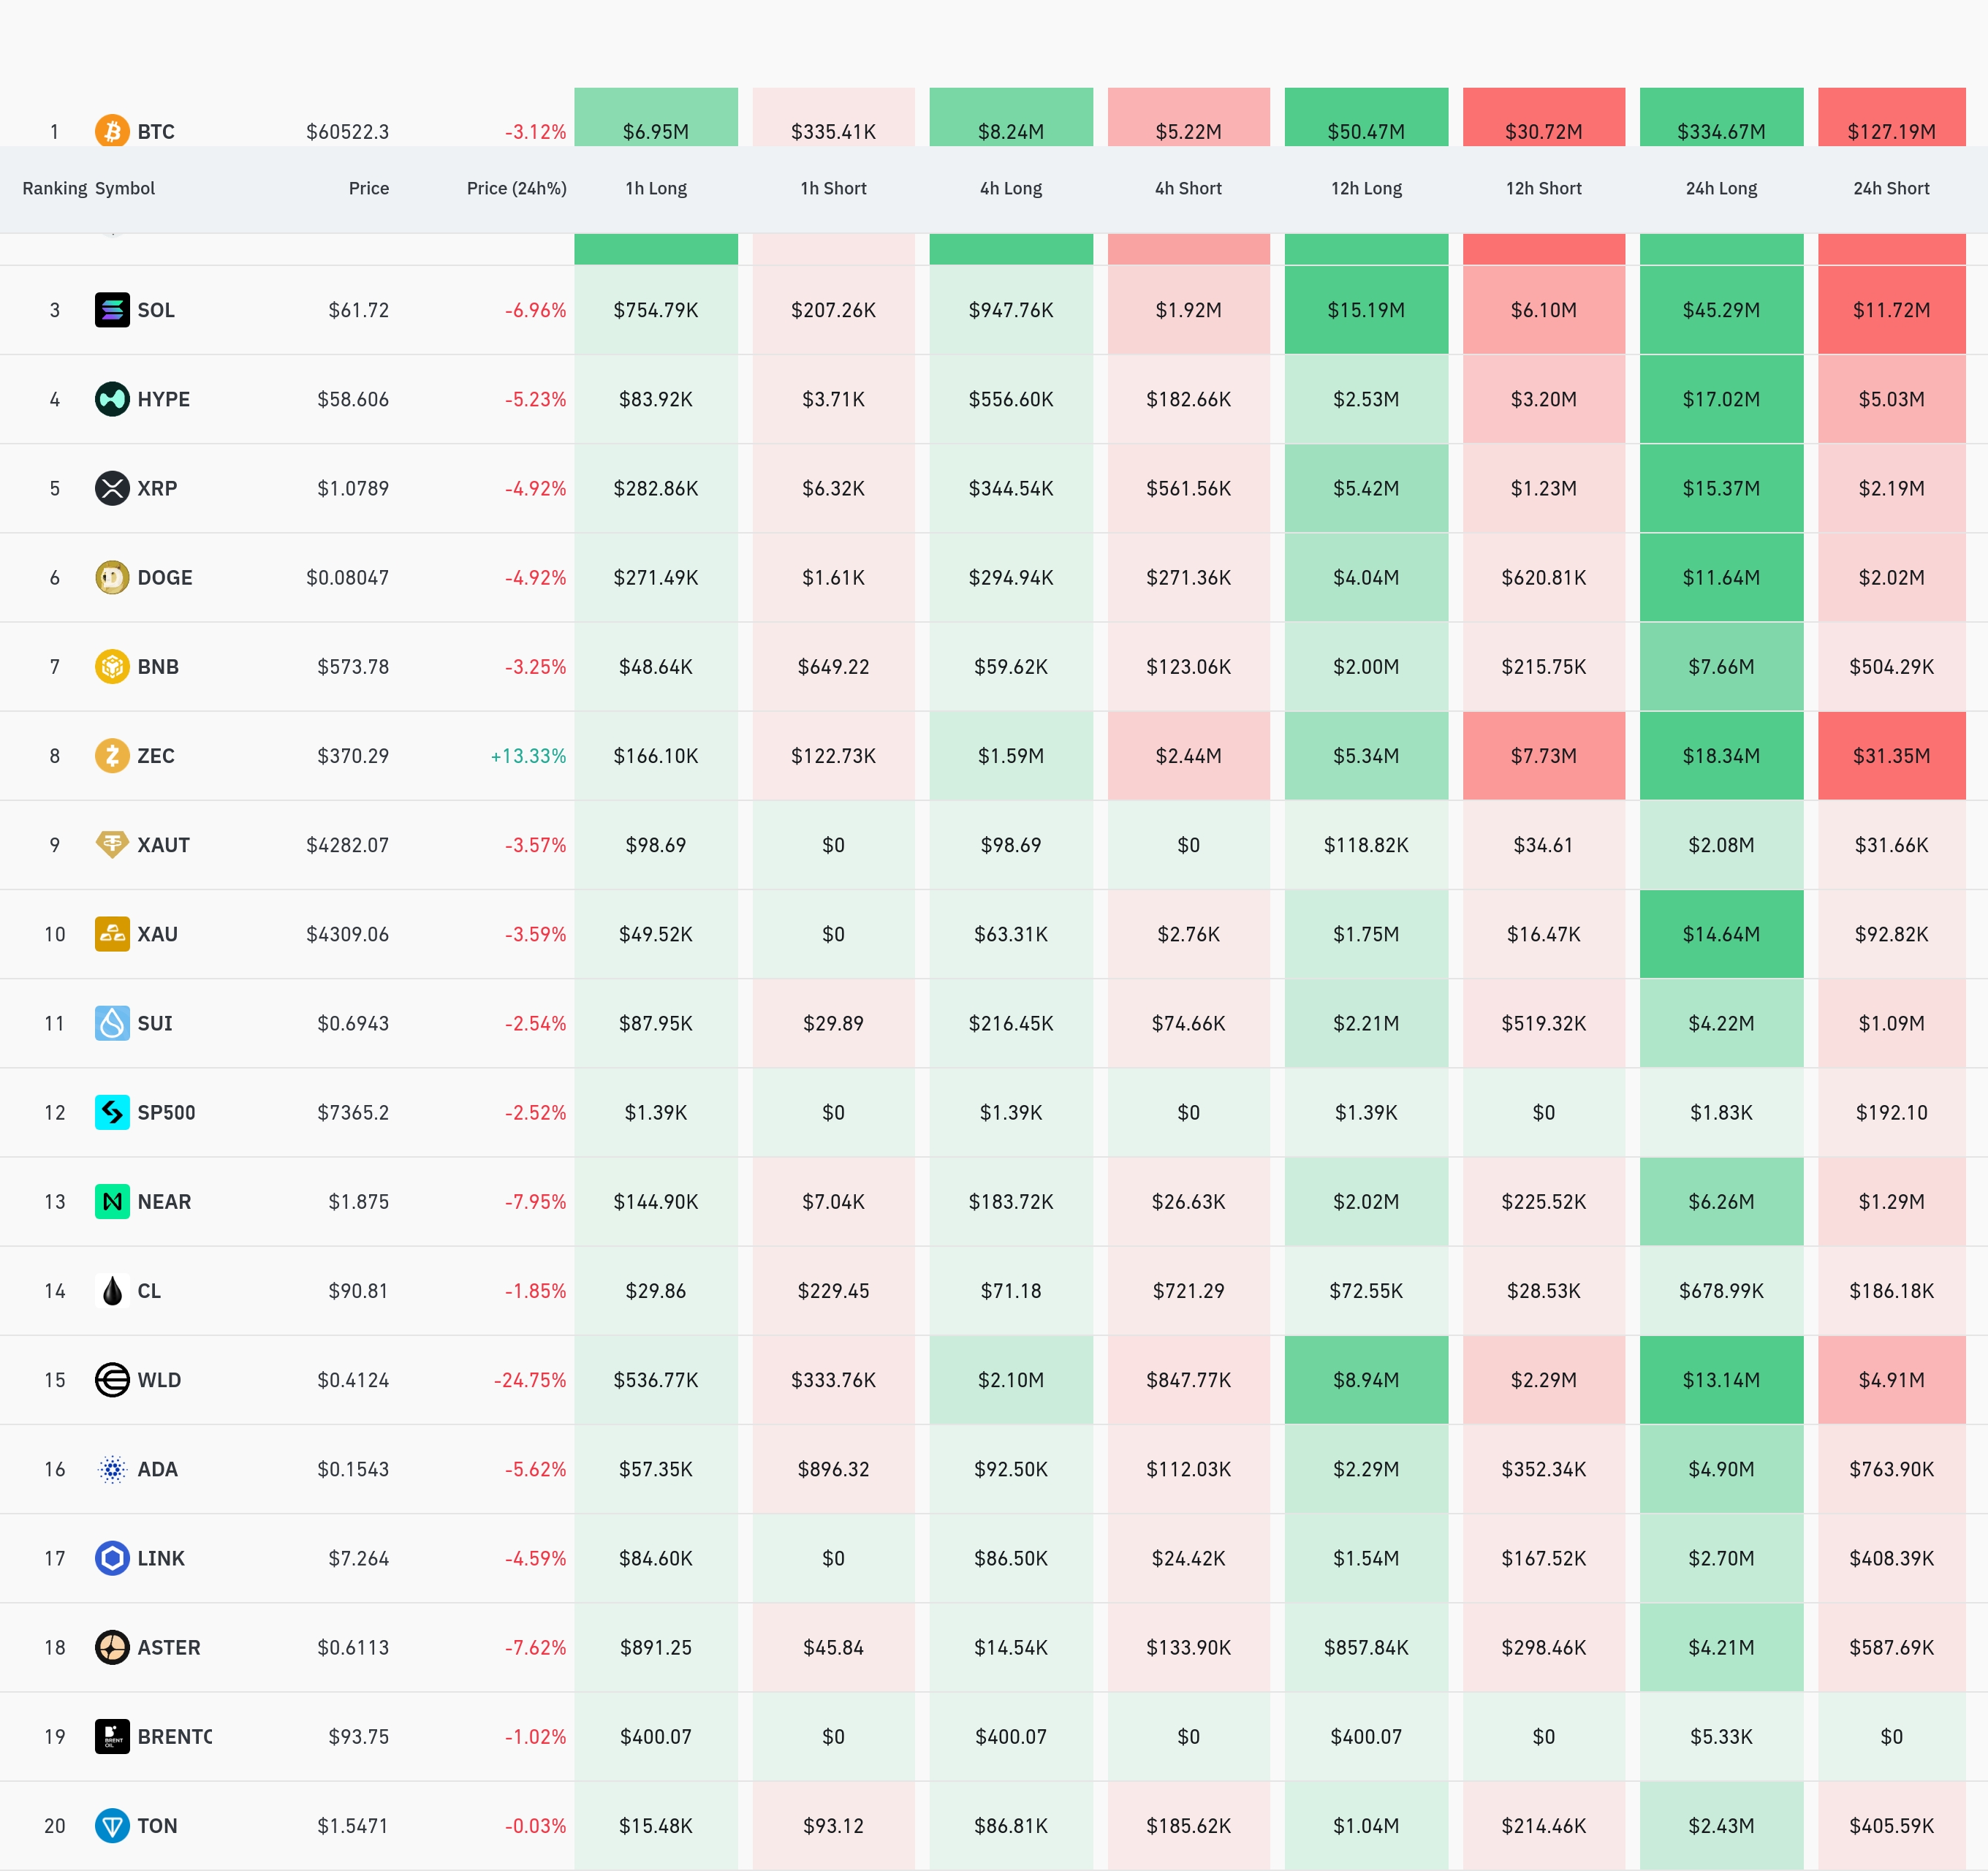1988x1871 pixels.
Task: Click LINK price $7.264
Action: click(x=358, y=1558)
